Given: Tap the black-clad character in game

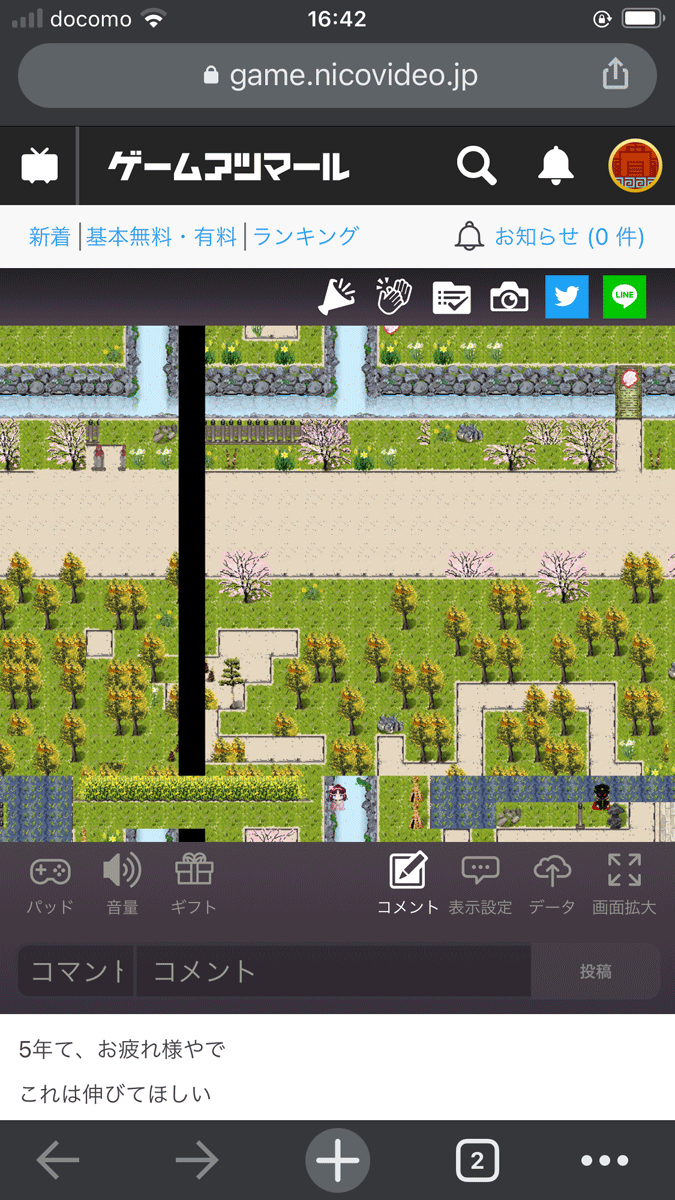Looking at the screenshot, I should click(x=602, y=797).
